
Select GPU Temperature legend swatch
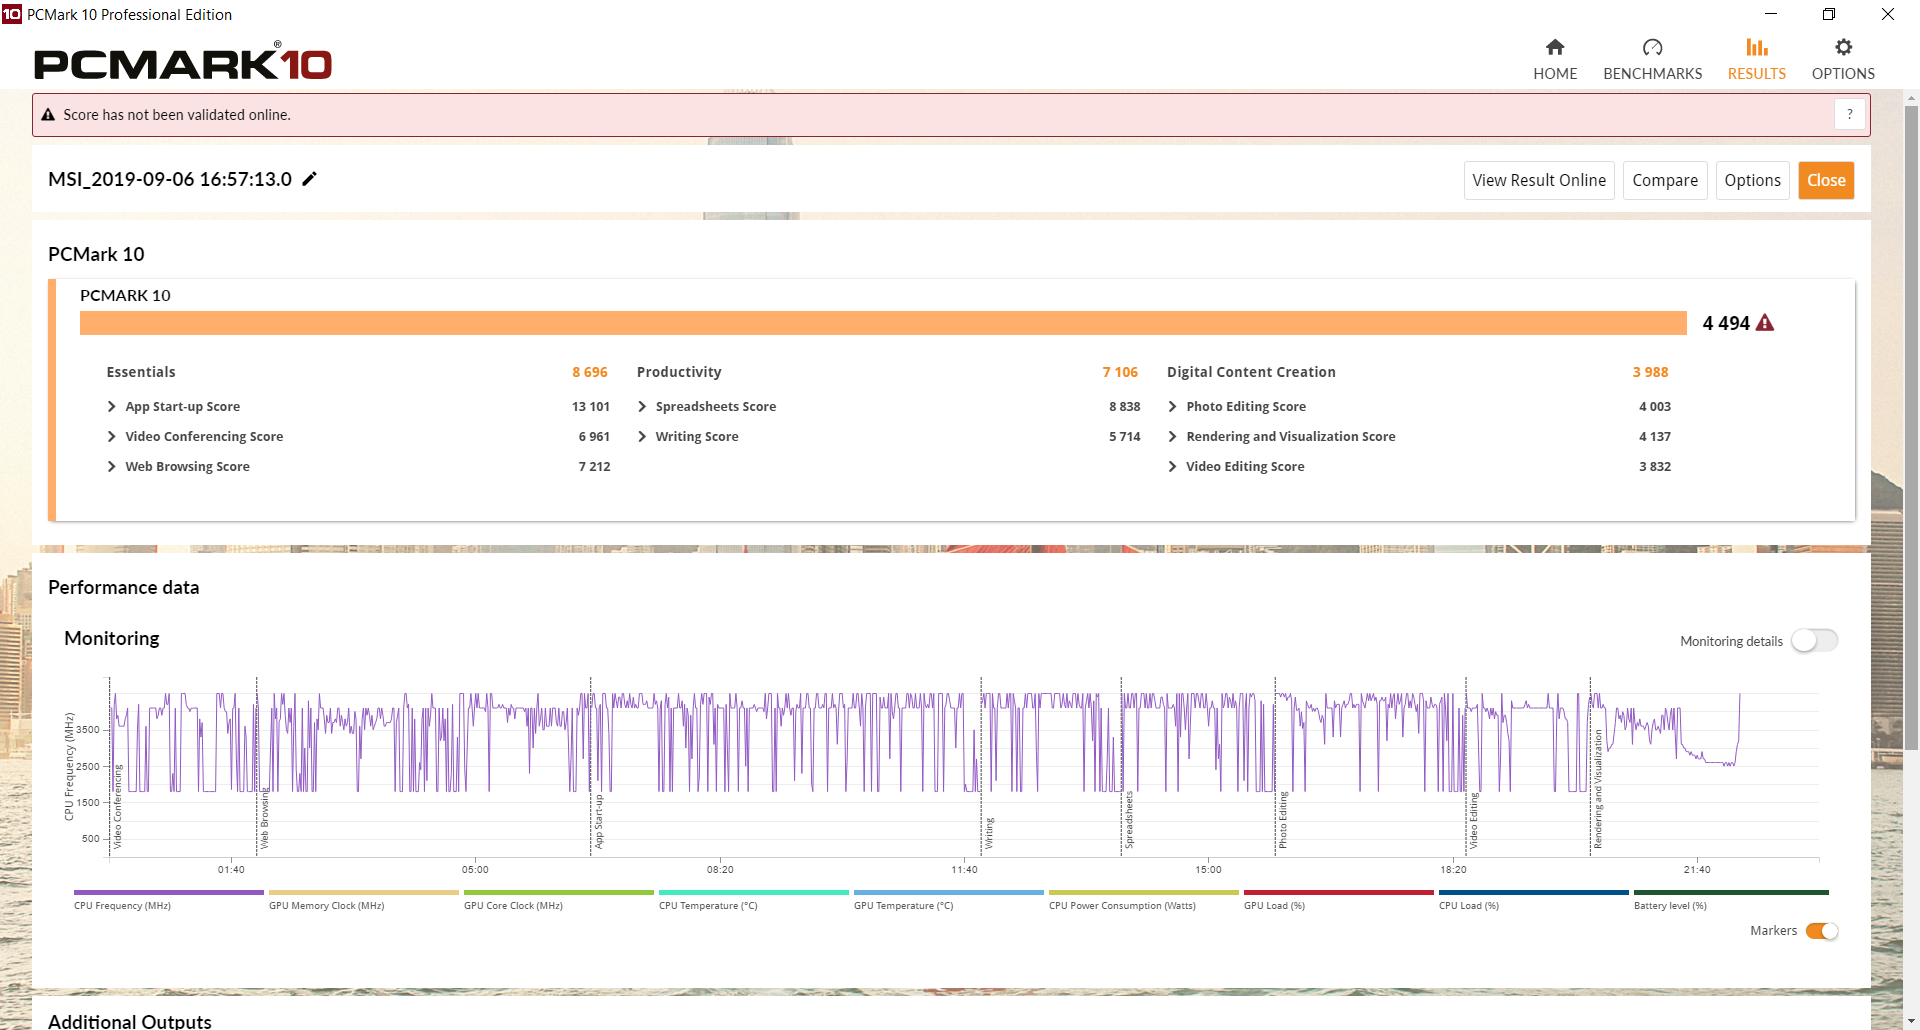click(949, 892)
